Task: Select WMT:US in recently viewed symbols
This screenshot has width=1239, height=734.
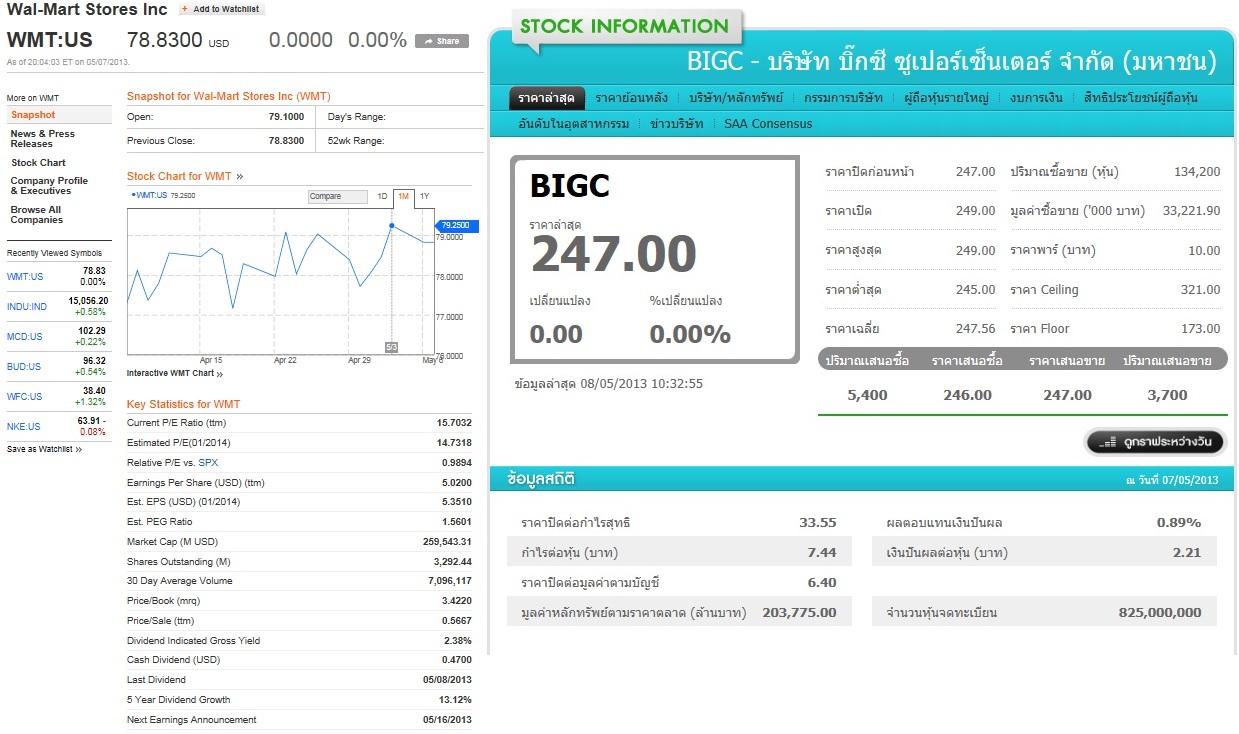Action: [x=25, y=277]
